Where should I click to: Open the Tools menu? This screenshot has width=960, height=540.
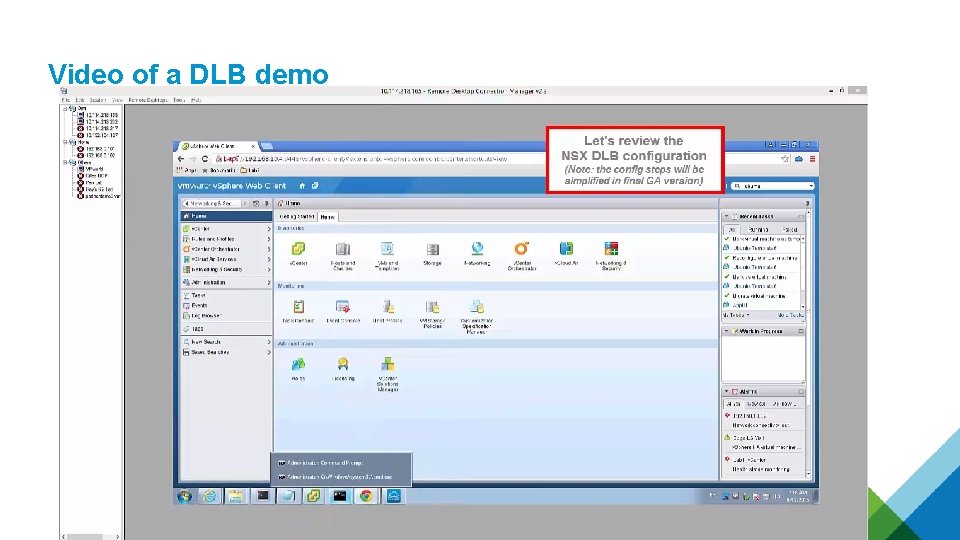179,100
